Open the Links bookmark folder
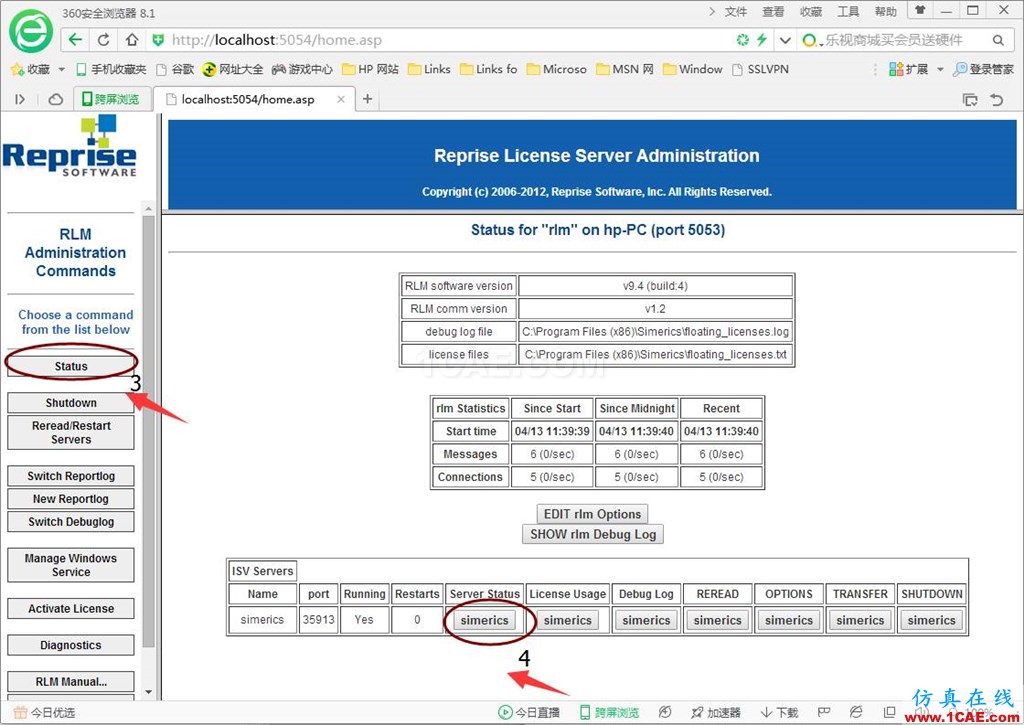1024x725 pixels. [429, 69]
